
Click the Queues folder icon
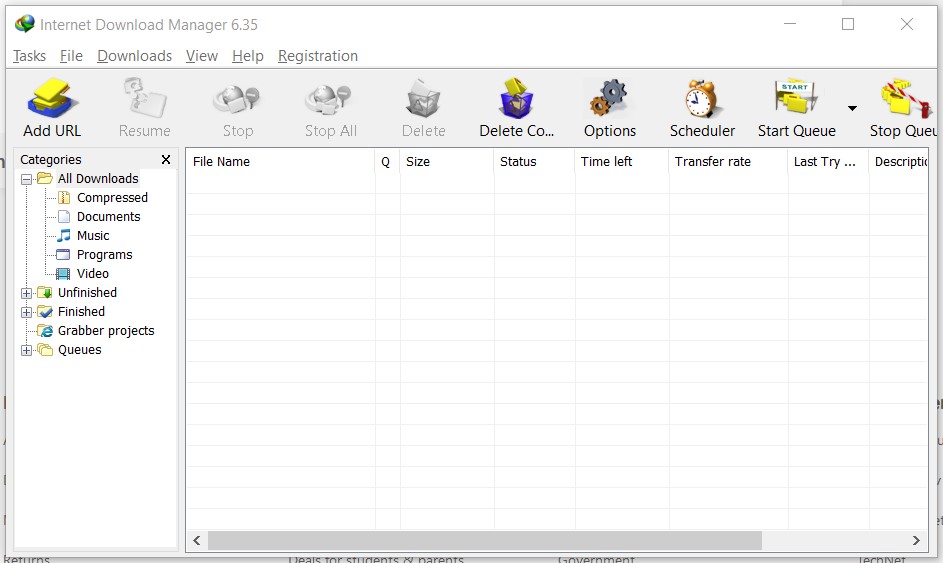point(45,349)
